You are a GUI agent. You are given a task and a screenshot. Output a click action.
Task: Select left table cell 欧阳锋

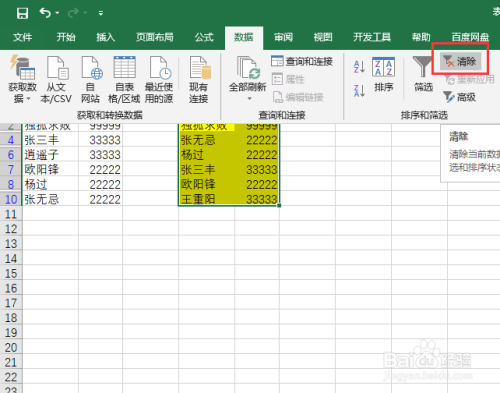50,169
